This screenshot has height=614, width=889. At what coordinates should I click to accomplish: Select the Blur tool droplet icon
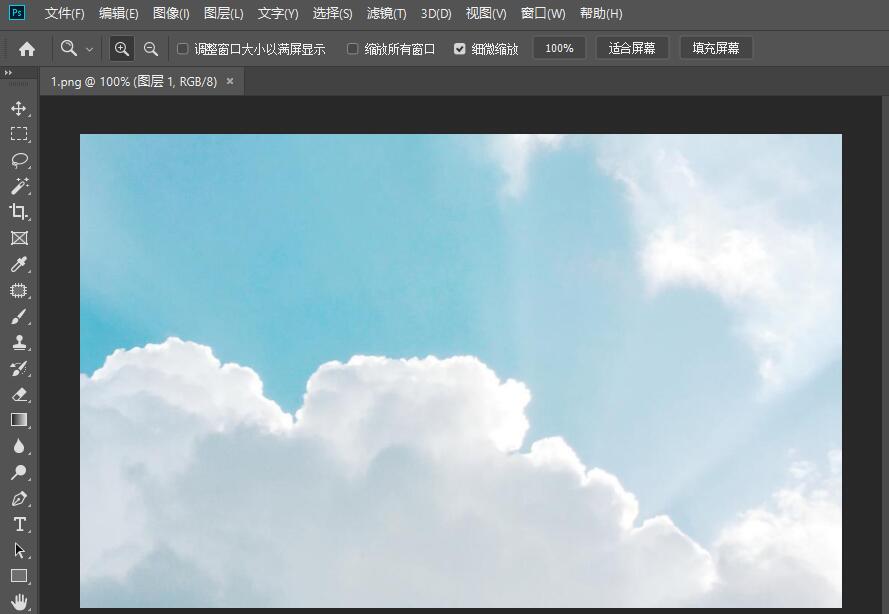tap(19, 447)
